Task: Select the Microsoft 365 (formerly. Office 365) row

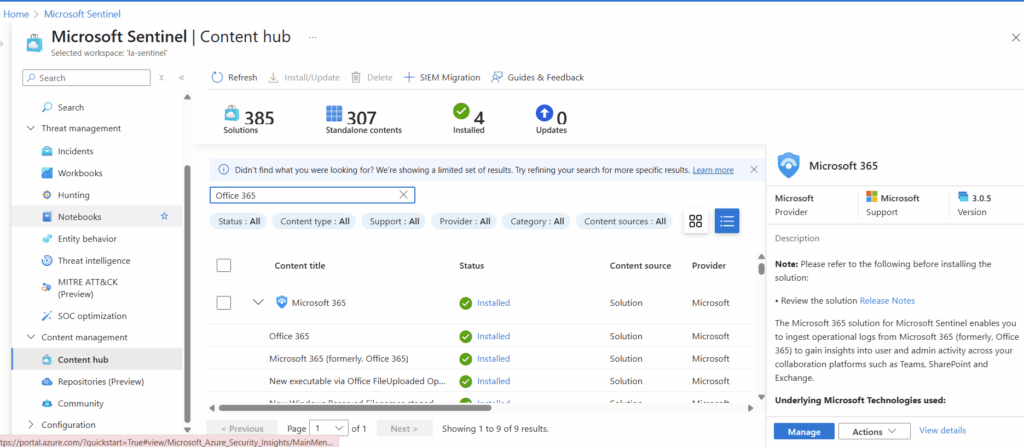Action: [483, 358]
